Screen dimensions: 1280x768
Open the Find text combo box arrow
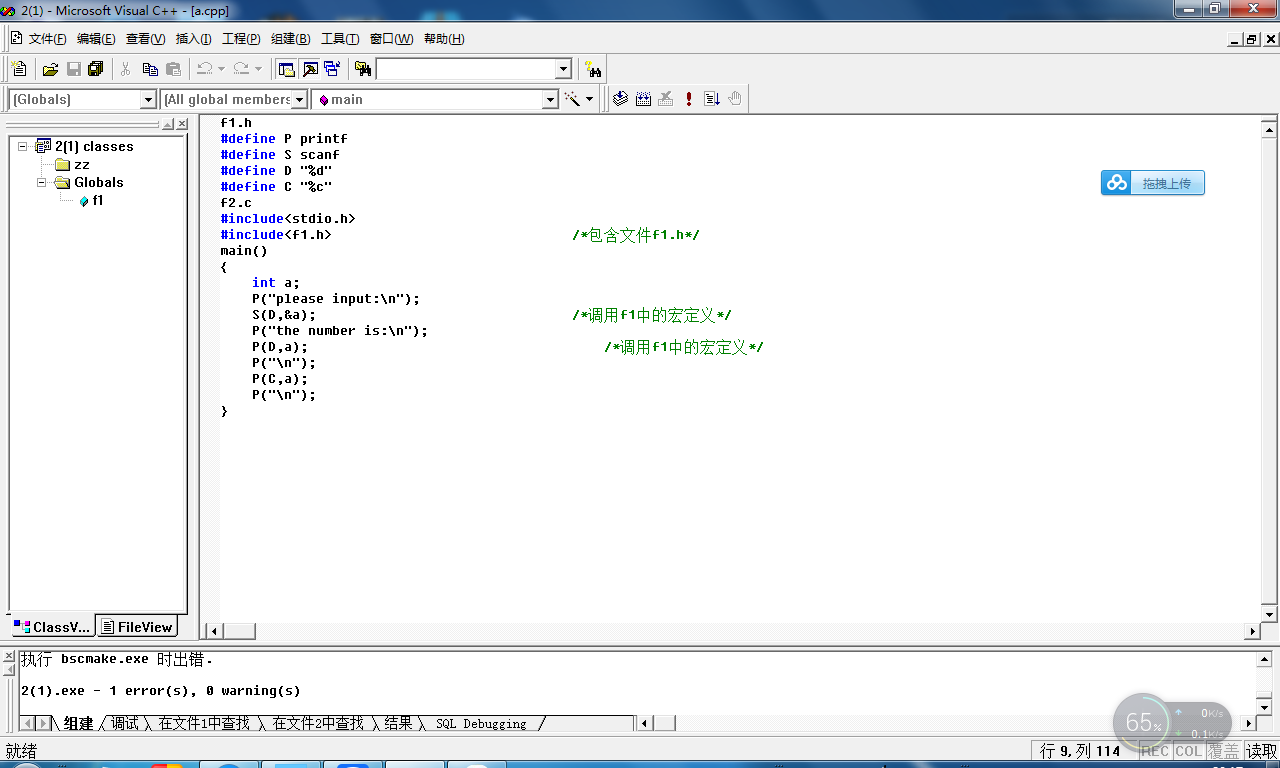[563, 69]
